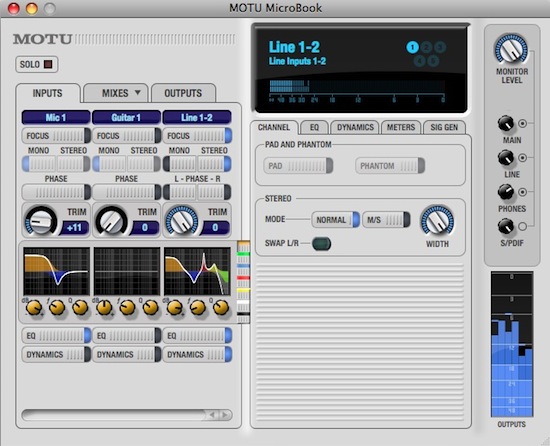
Task: Select S/PDIF monitor radio button
Action: point(522,227)
